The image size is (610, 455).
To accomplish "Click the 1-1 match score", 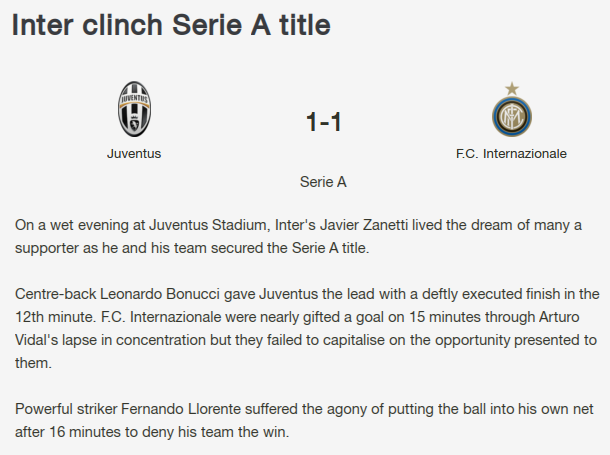I will tap(324, 123).
